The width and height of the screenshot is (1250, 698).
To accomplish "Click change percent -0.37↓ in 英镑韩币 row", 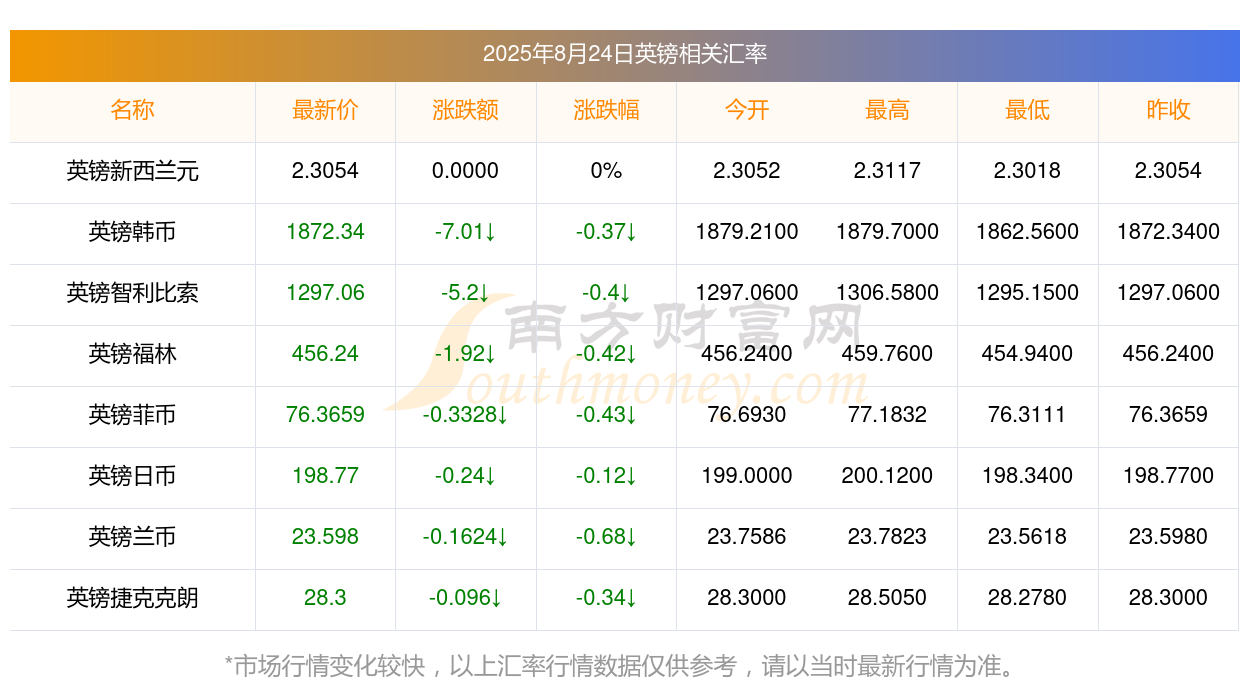I will (606, 232).
